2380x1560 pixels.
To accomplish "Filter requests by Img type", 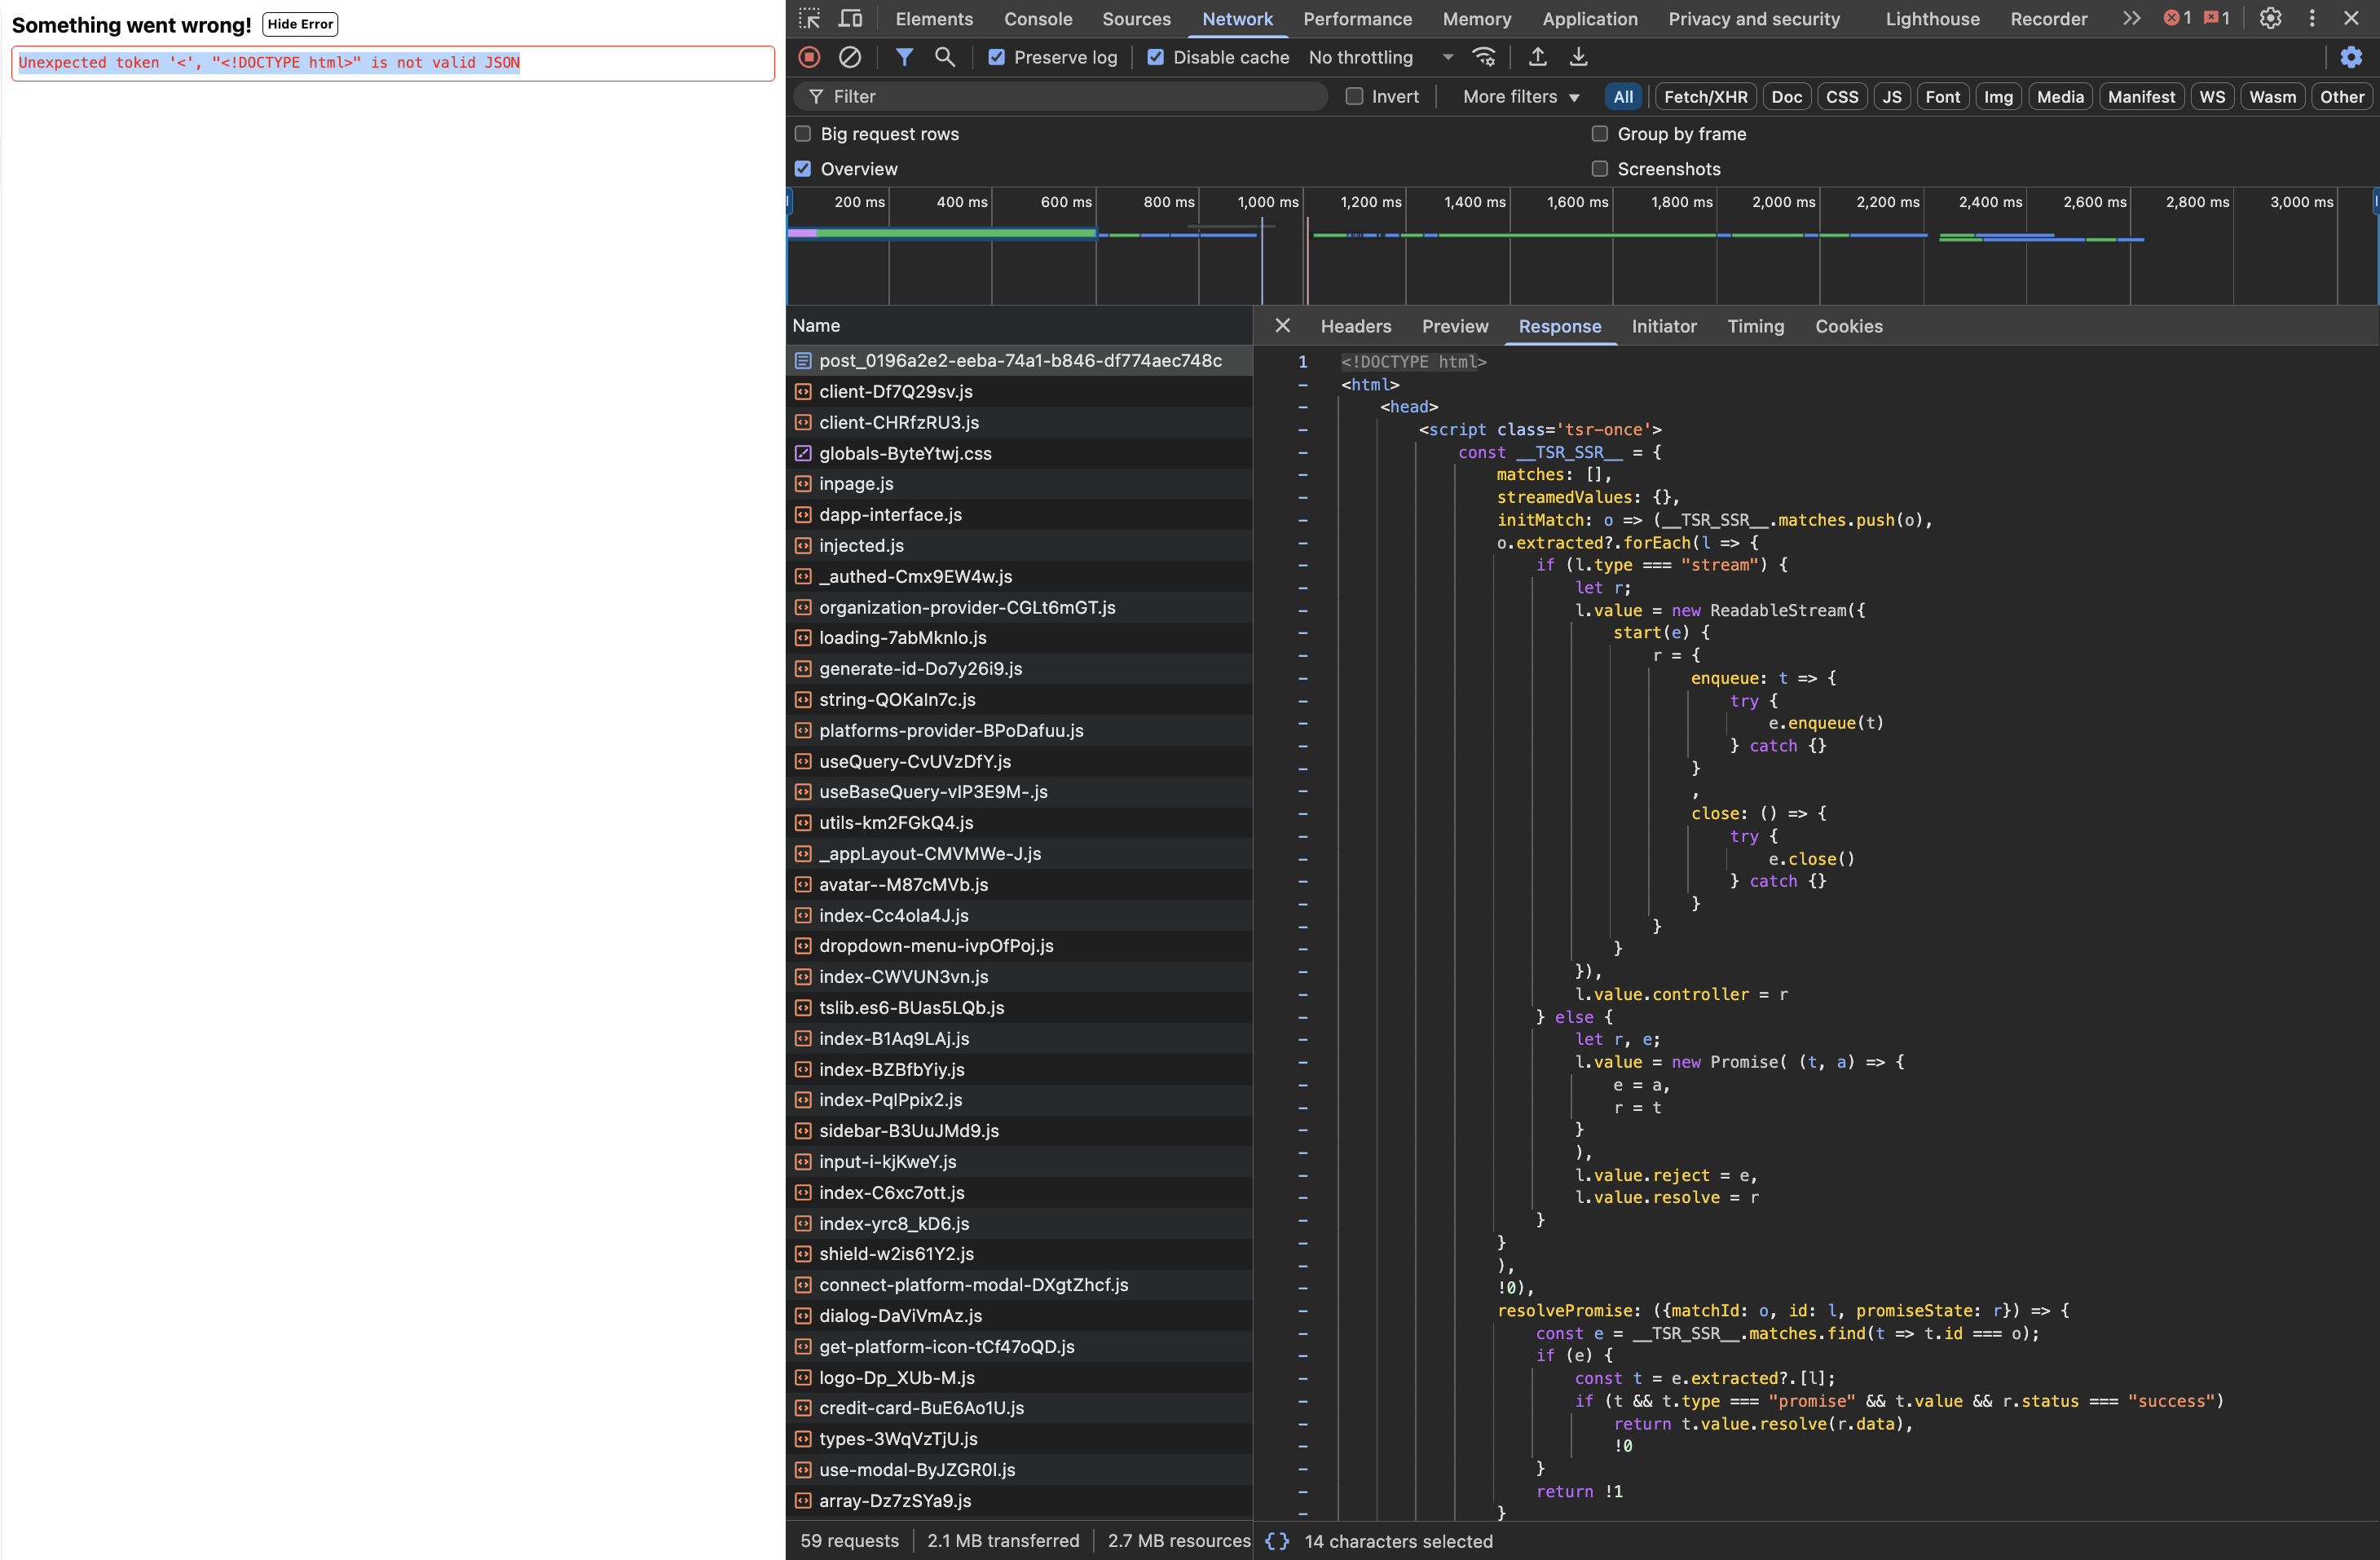I will coord(1998,97).
